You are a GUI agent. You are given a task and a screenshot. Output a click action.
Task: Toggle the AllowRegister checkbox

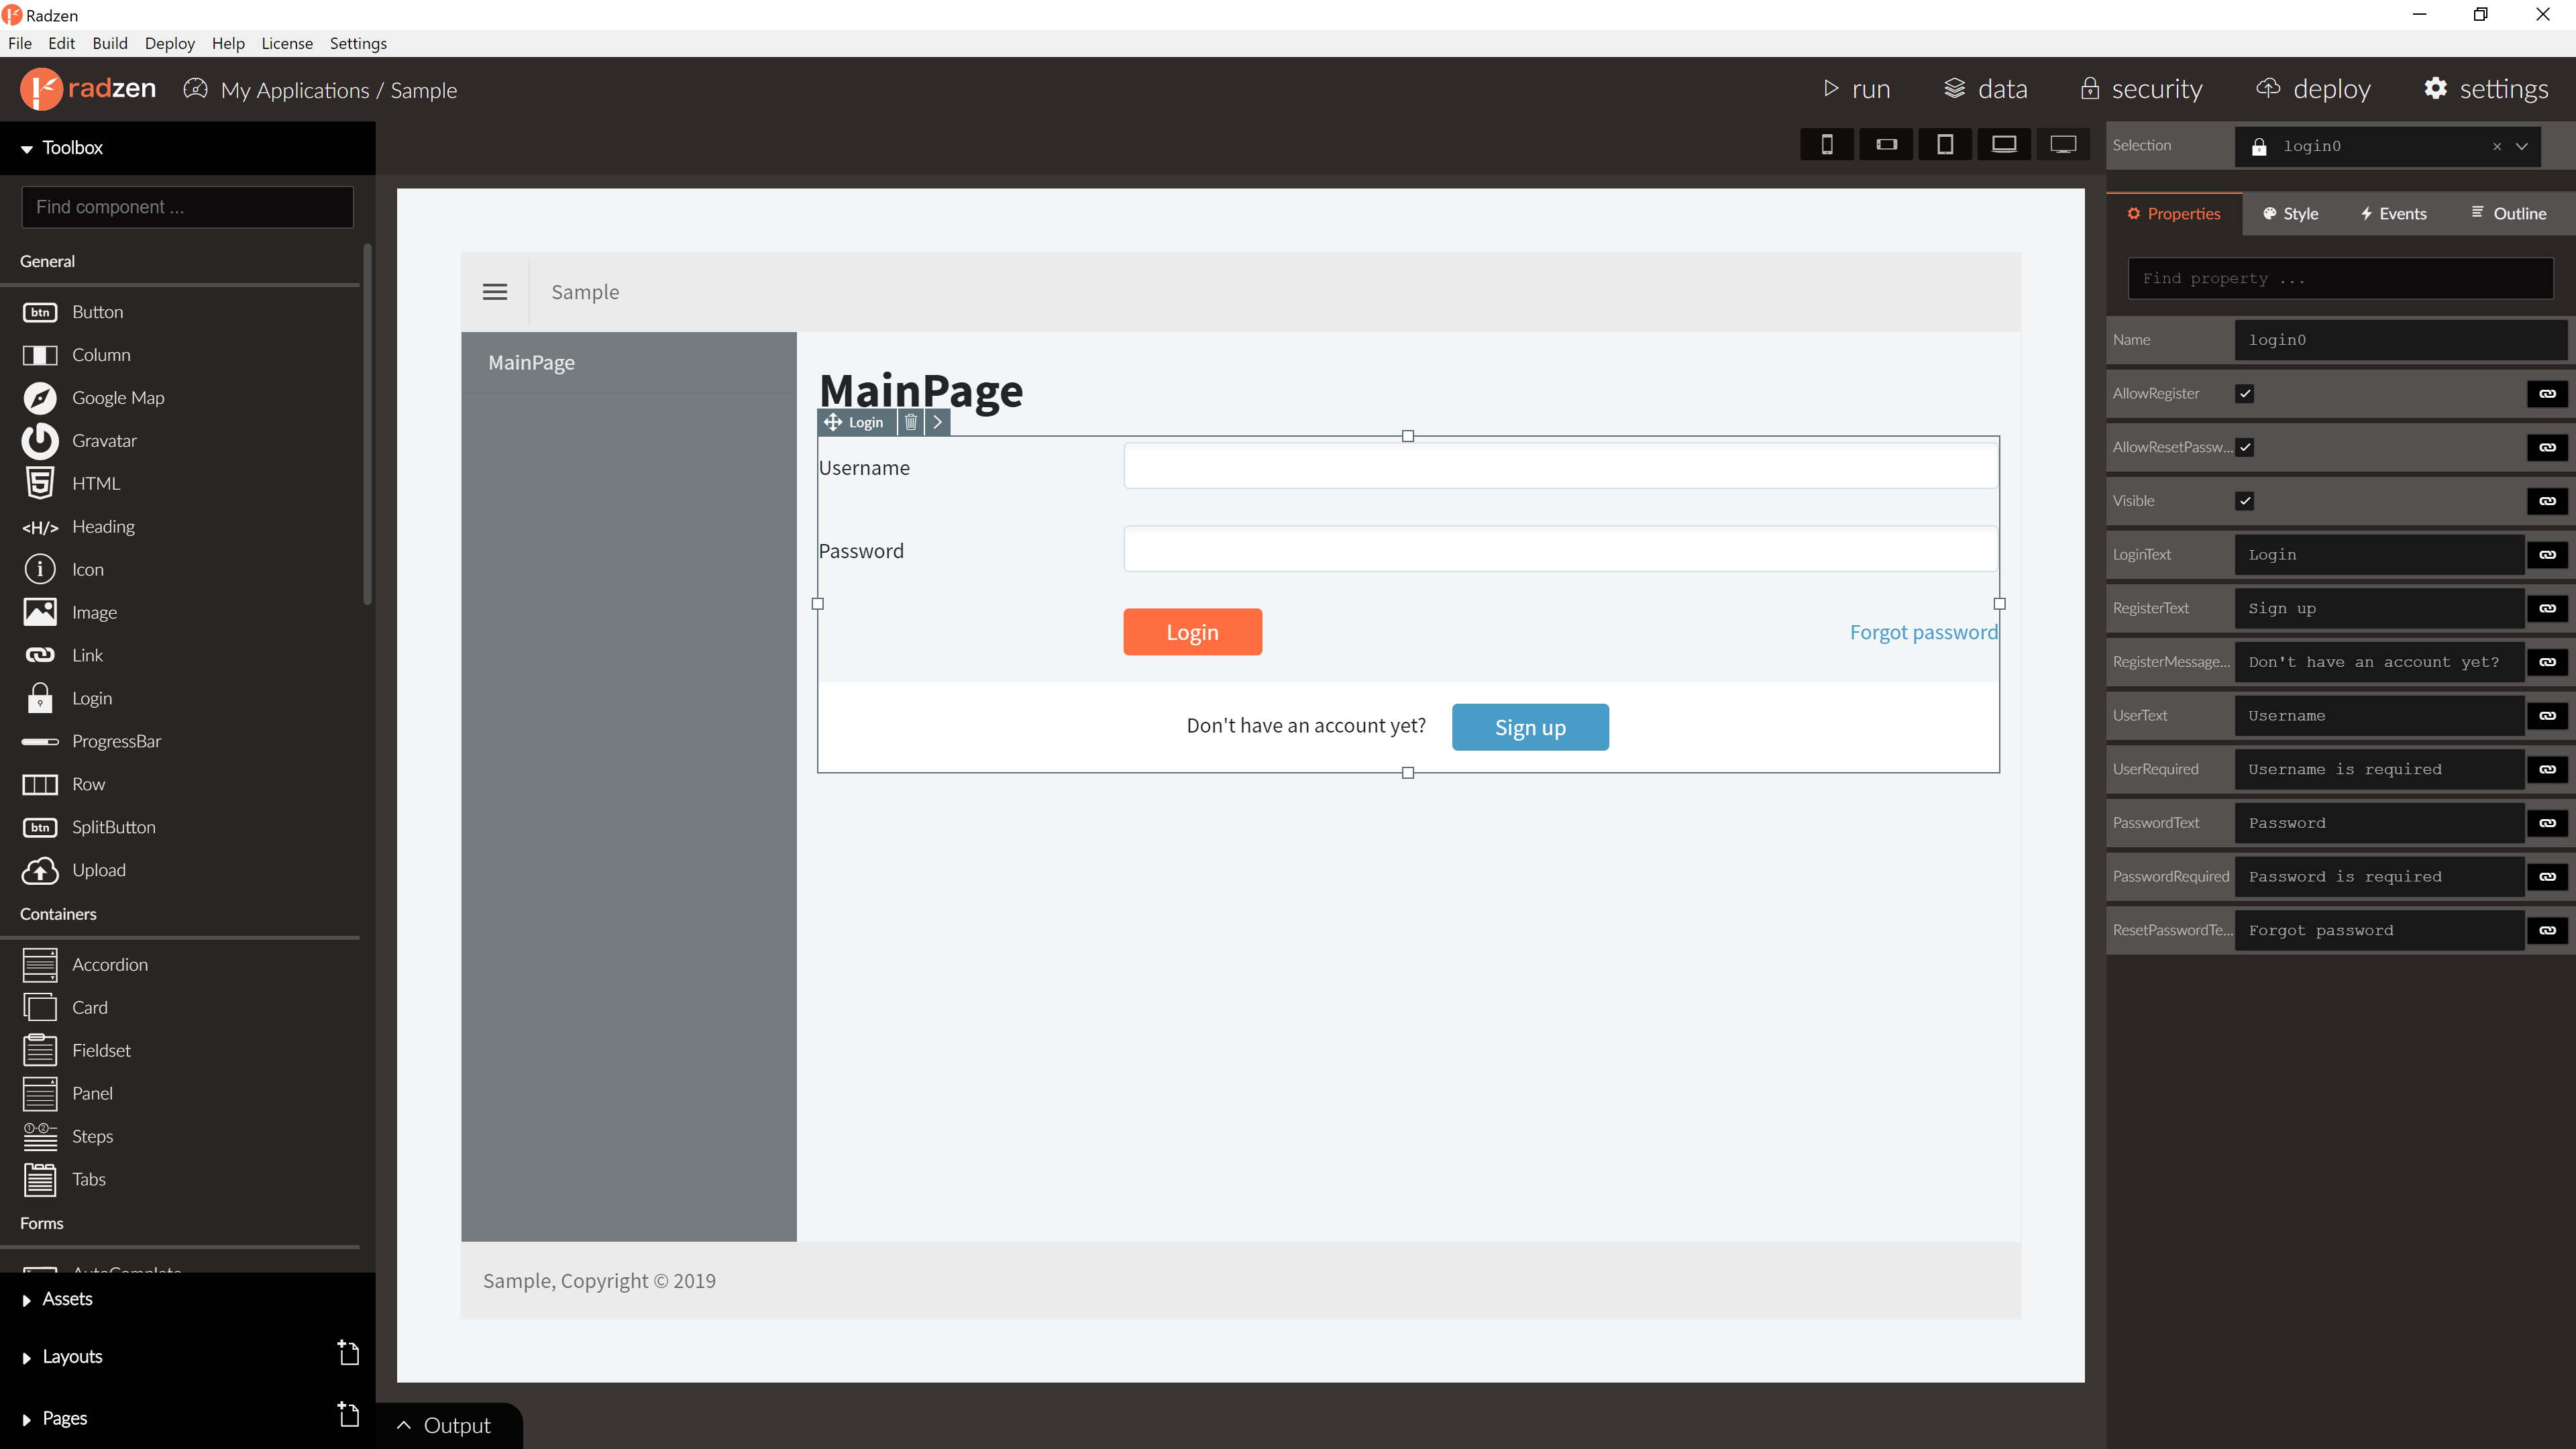pyautogui.click(x=2245, y=394)
